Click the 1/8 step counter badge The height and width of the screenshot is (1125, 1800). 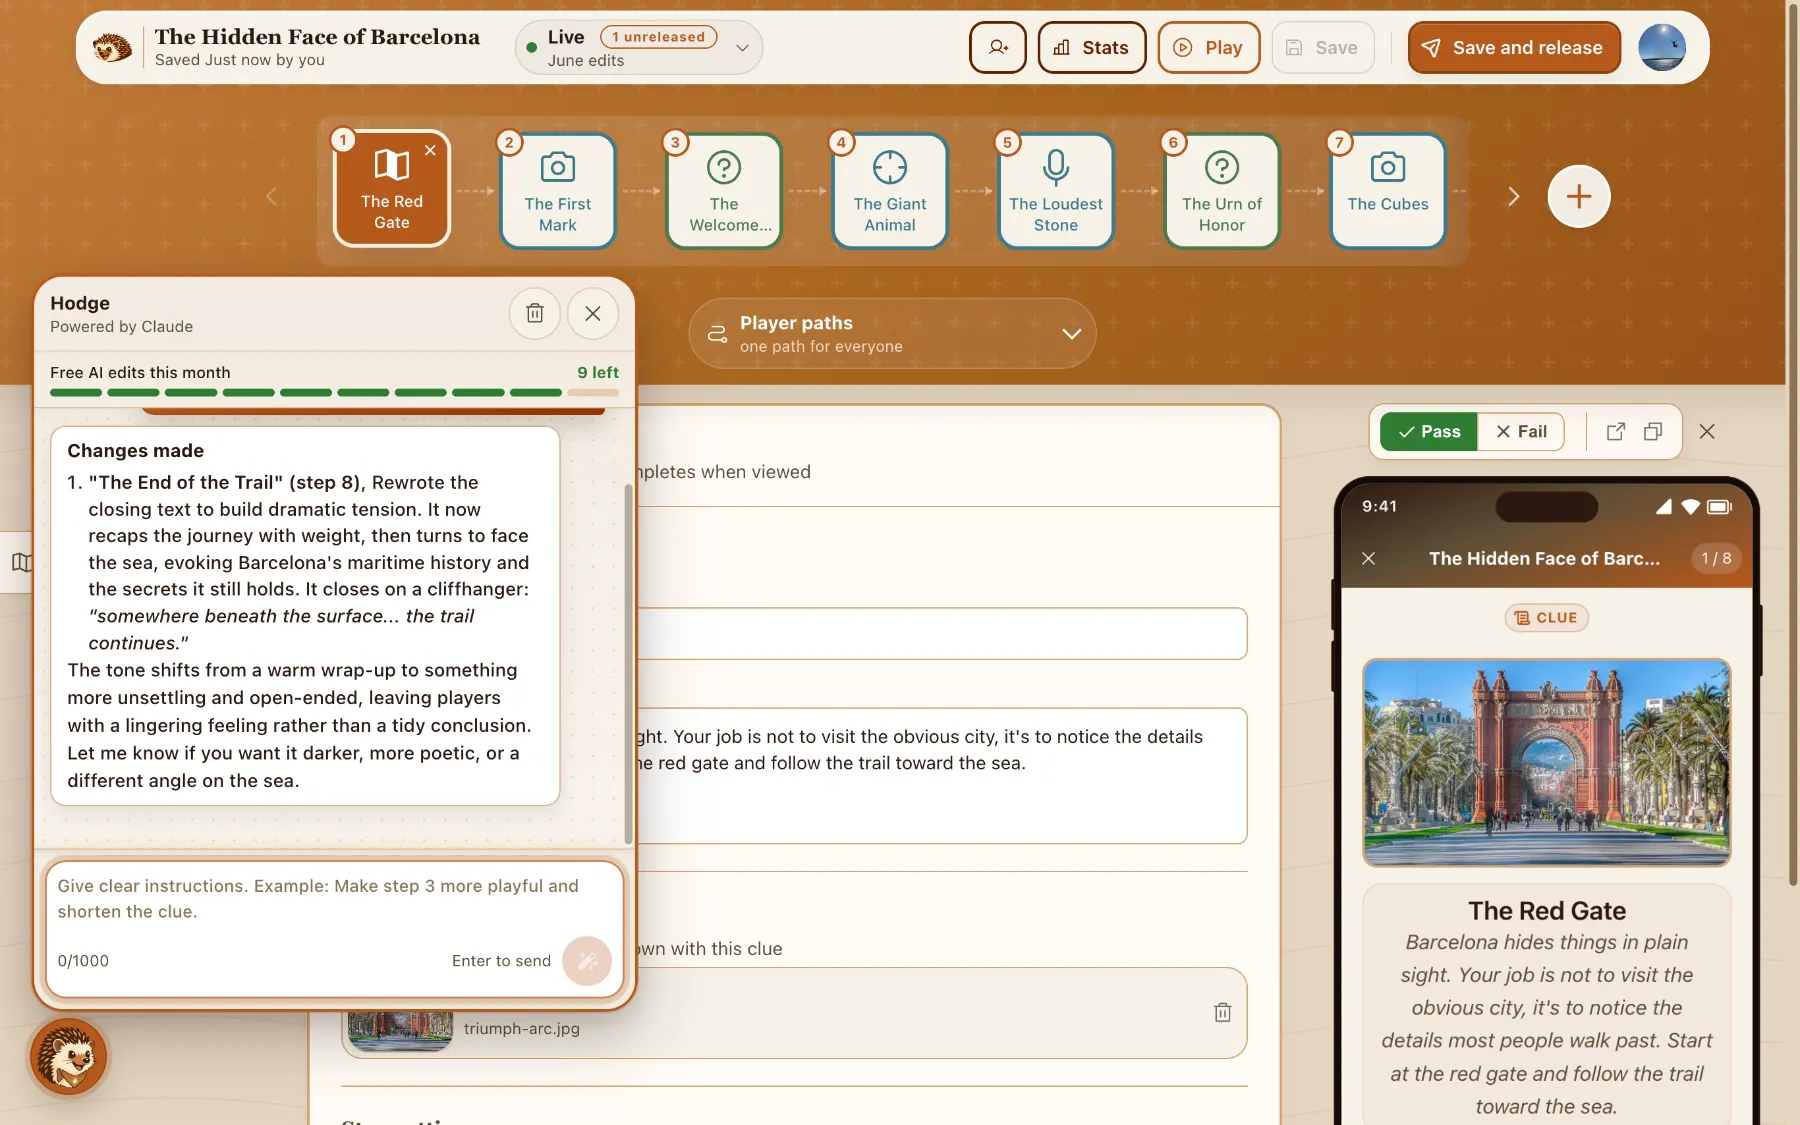click(1716, 559)
